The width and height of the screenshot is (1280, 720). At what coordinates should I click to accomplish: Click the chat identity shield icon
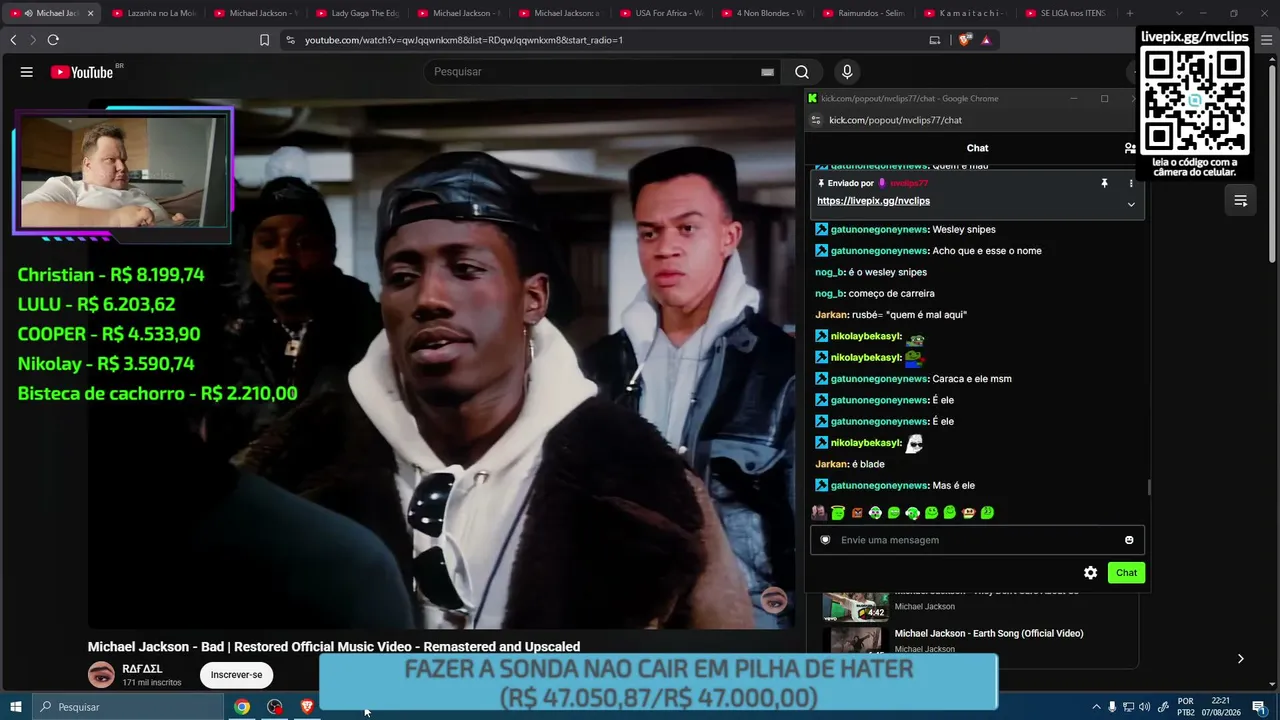tap(825, 540)
